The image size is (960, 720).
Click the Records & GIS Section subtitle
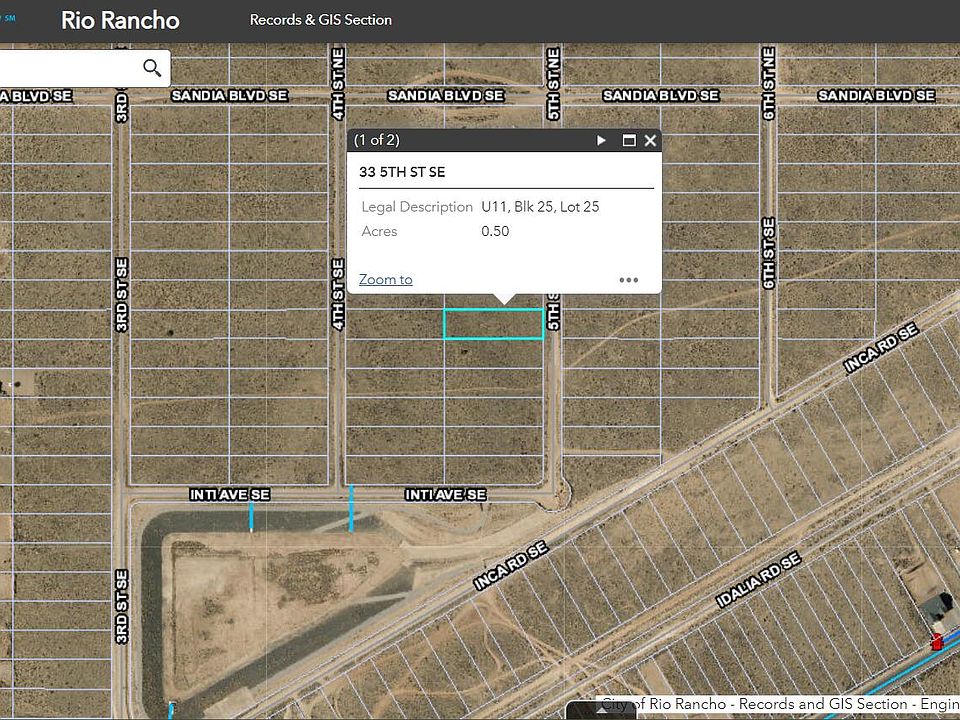point(320,20)
